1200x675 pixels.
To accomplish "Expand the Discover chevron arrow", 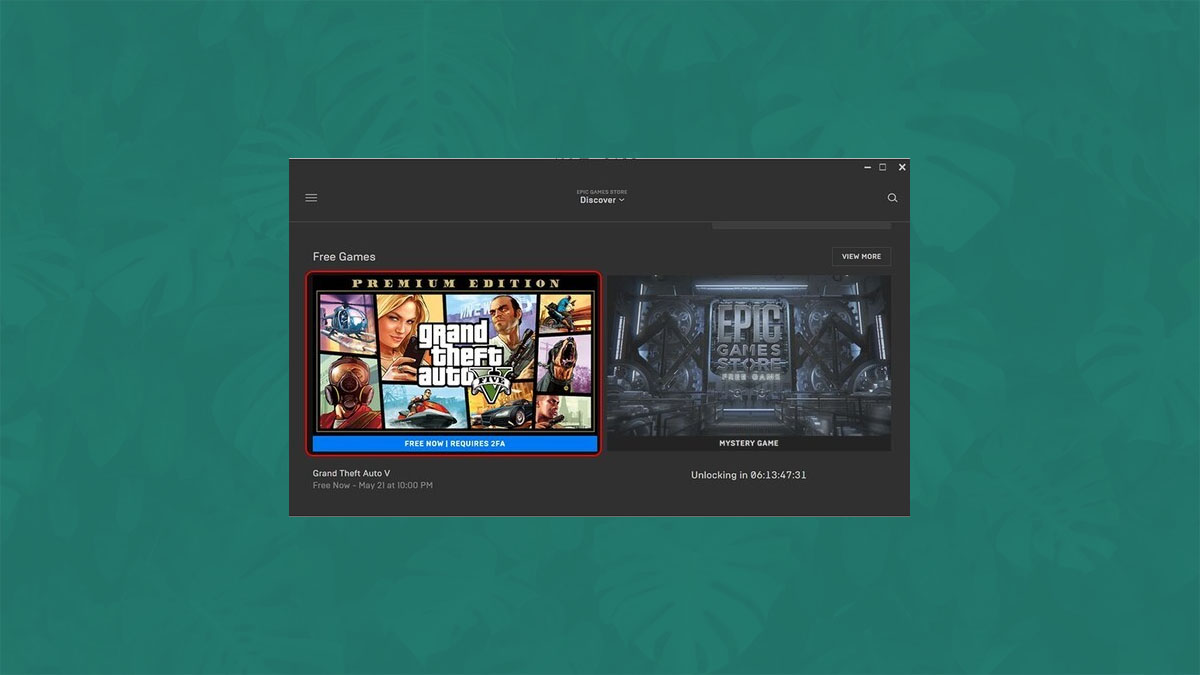I will (x=619, y=201).
